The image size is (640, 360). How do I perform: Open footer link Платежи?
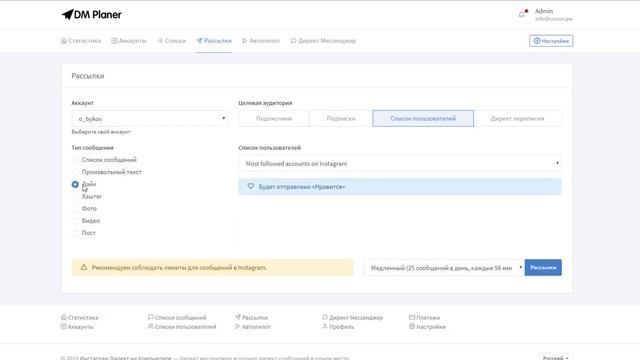click(424, 318)
